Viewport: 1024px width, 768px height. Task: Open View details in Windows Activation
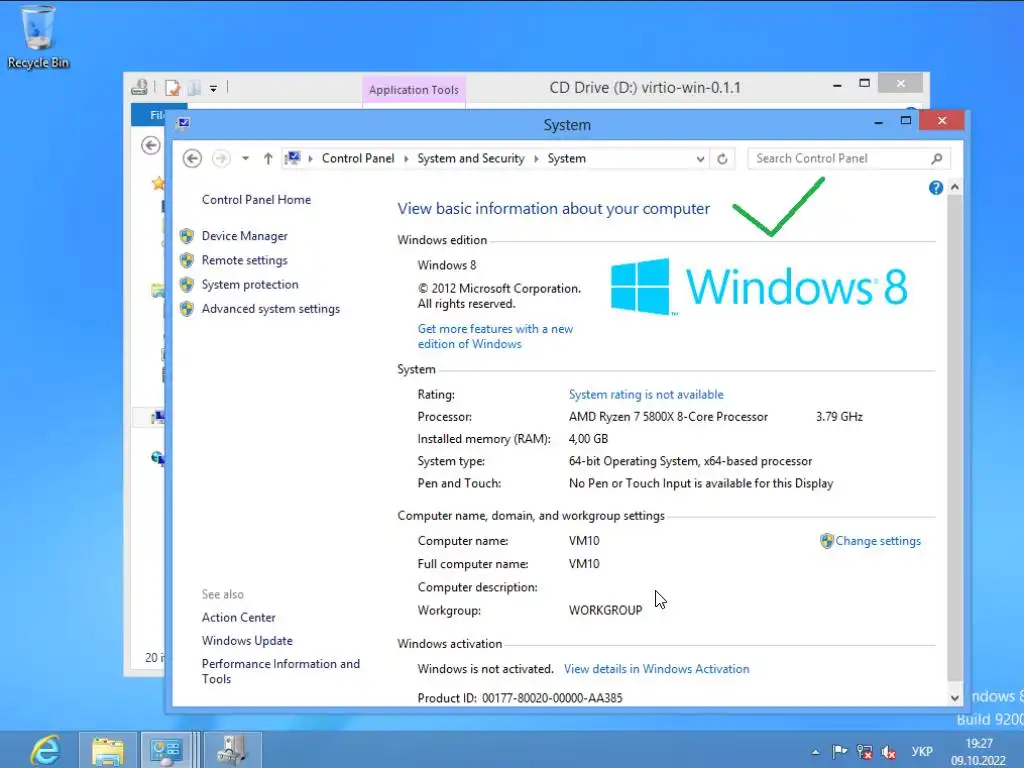coord(656,669)
